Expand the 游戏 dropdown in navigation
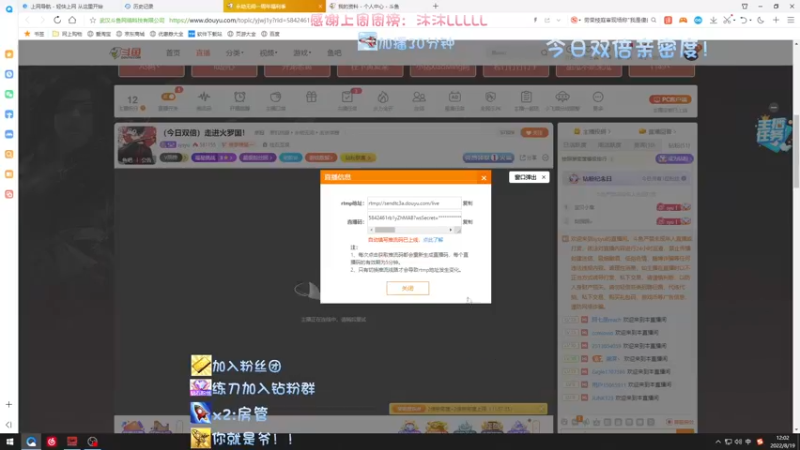This screenshot has height=450, width=800. 302,53
